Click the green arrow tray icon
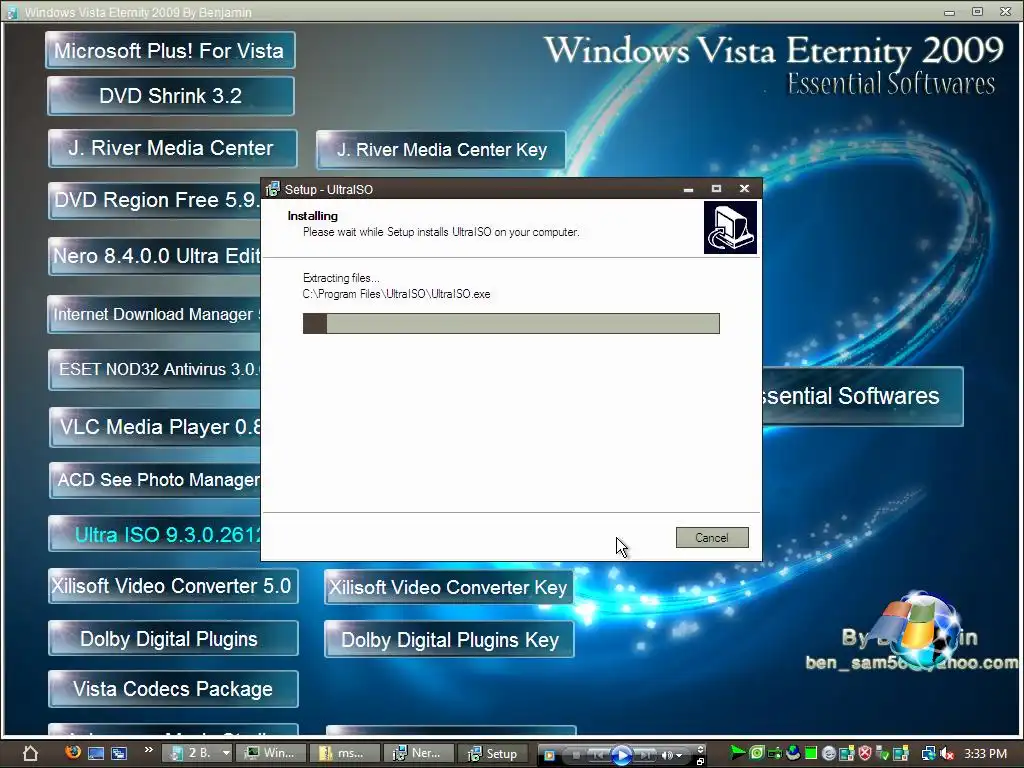 [x=737, y=753]
